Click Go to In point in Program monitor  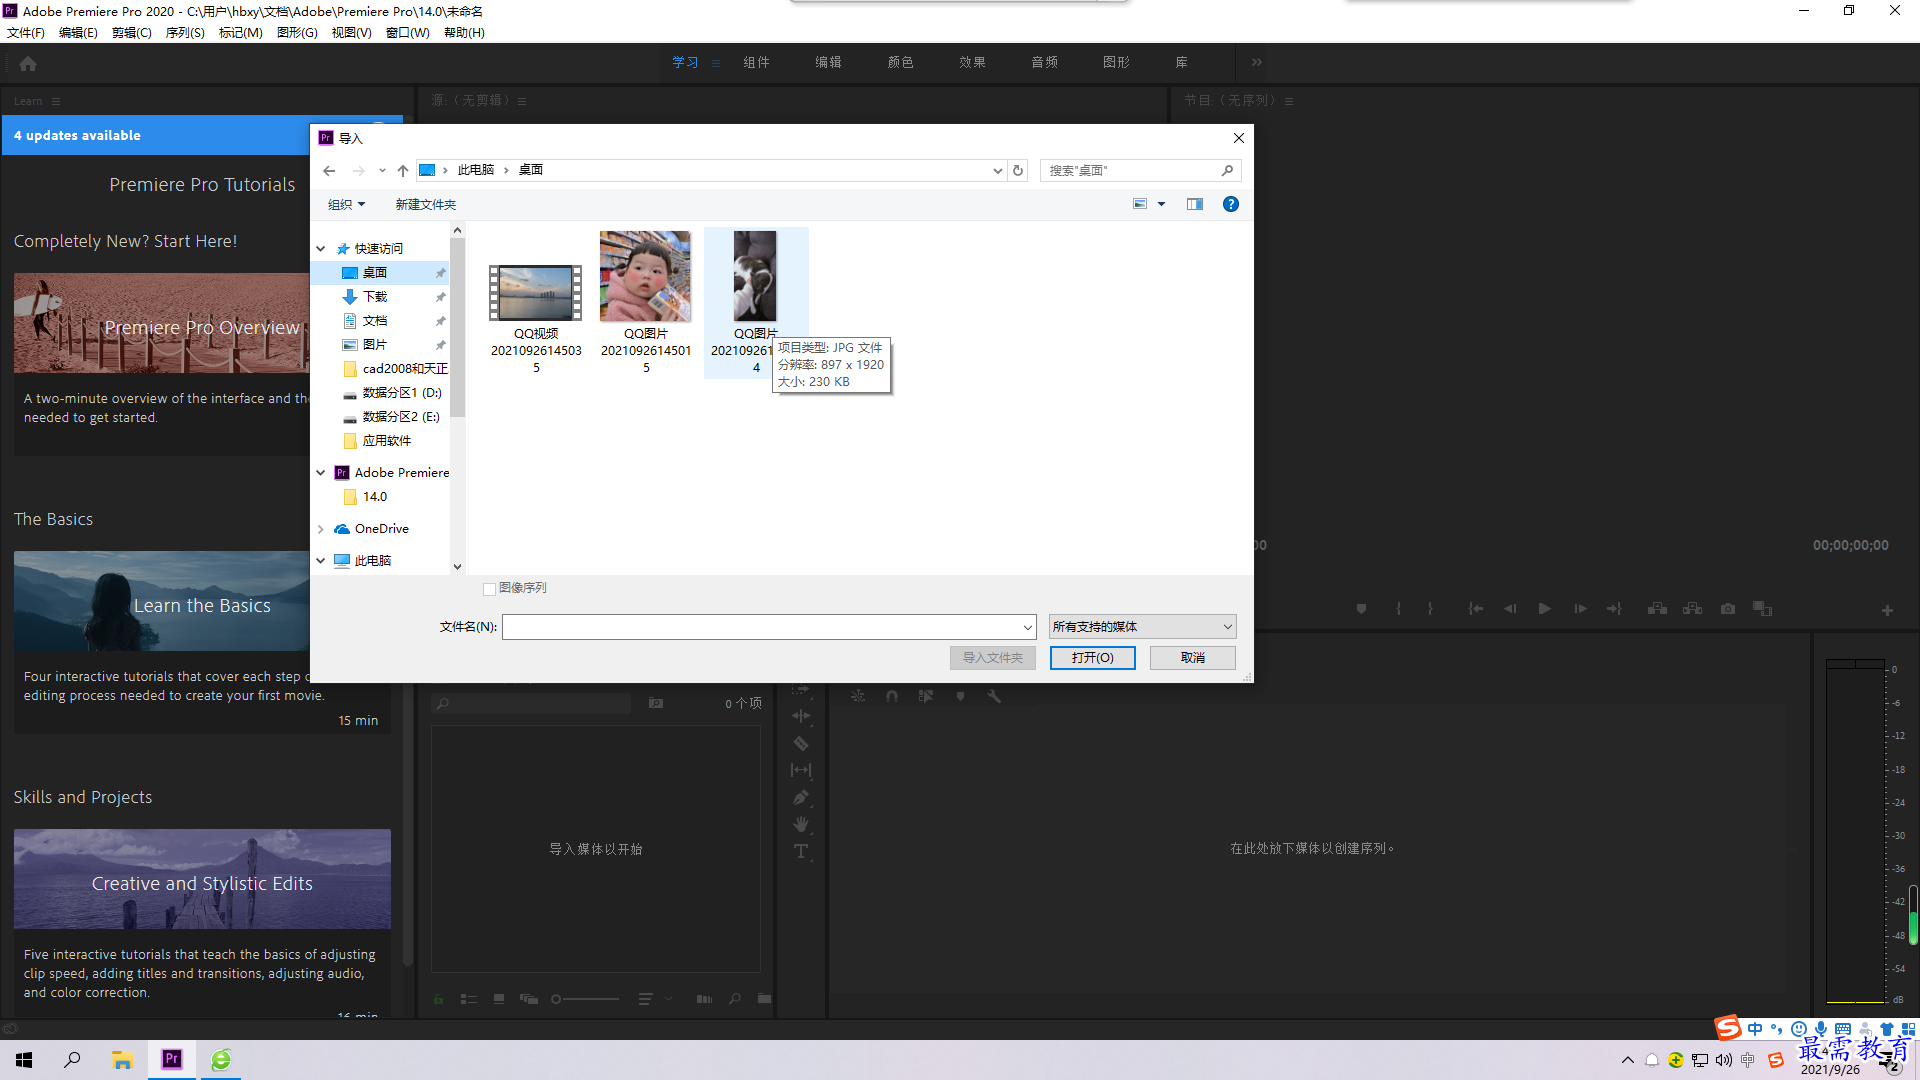(1475, 608)
